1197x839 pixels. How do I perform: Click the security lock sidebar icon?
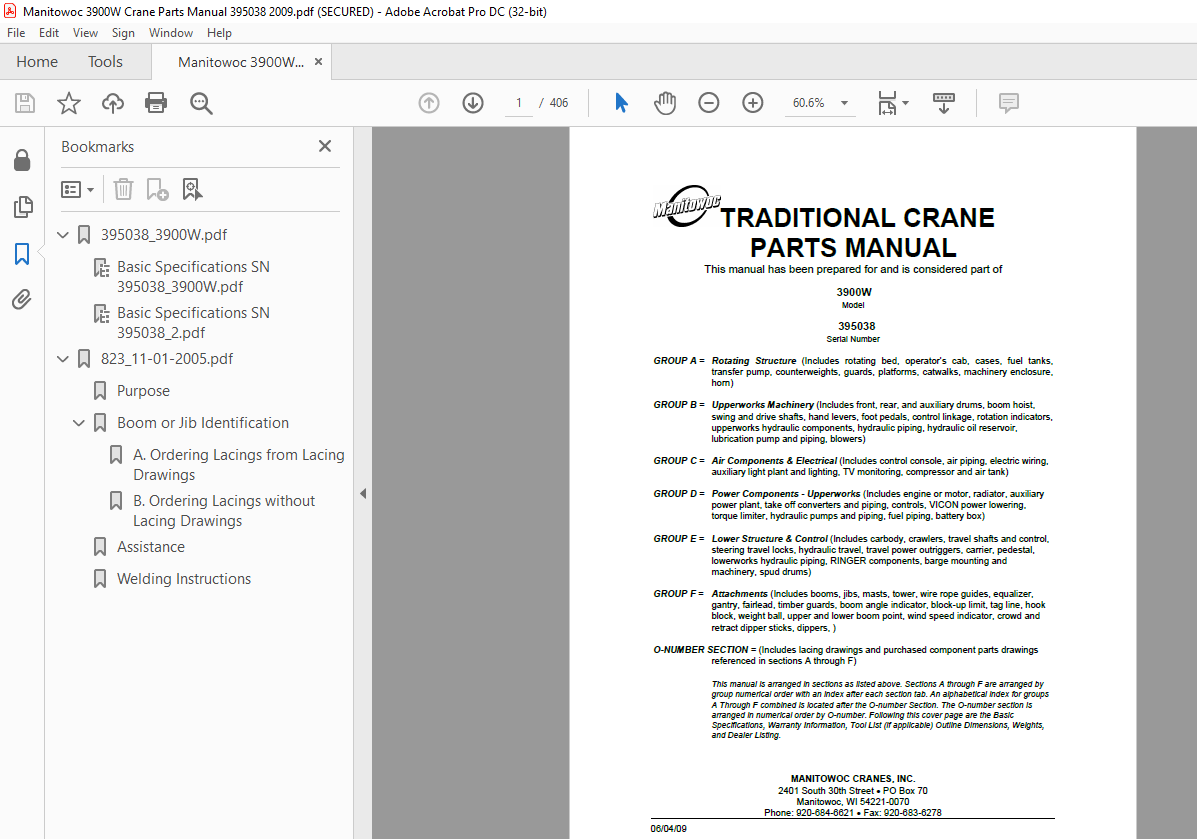22,160
